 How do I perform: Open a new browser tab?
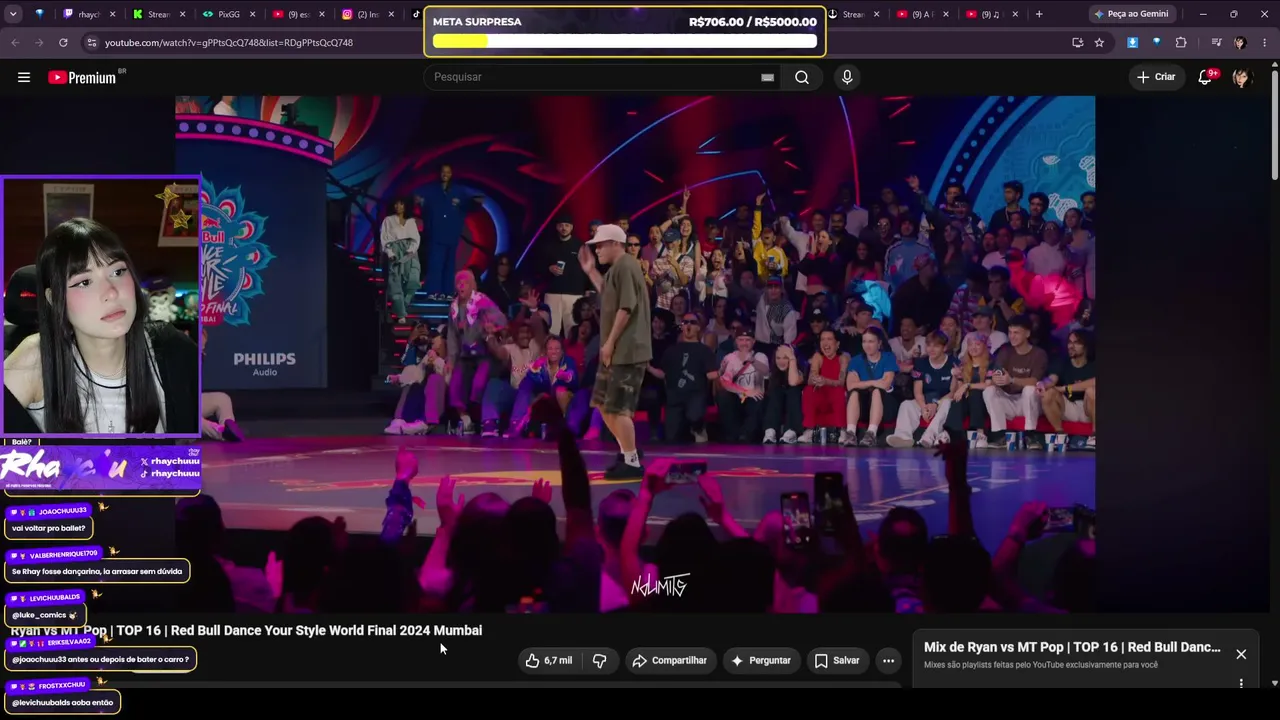click(1039, 14)
